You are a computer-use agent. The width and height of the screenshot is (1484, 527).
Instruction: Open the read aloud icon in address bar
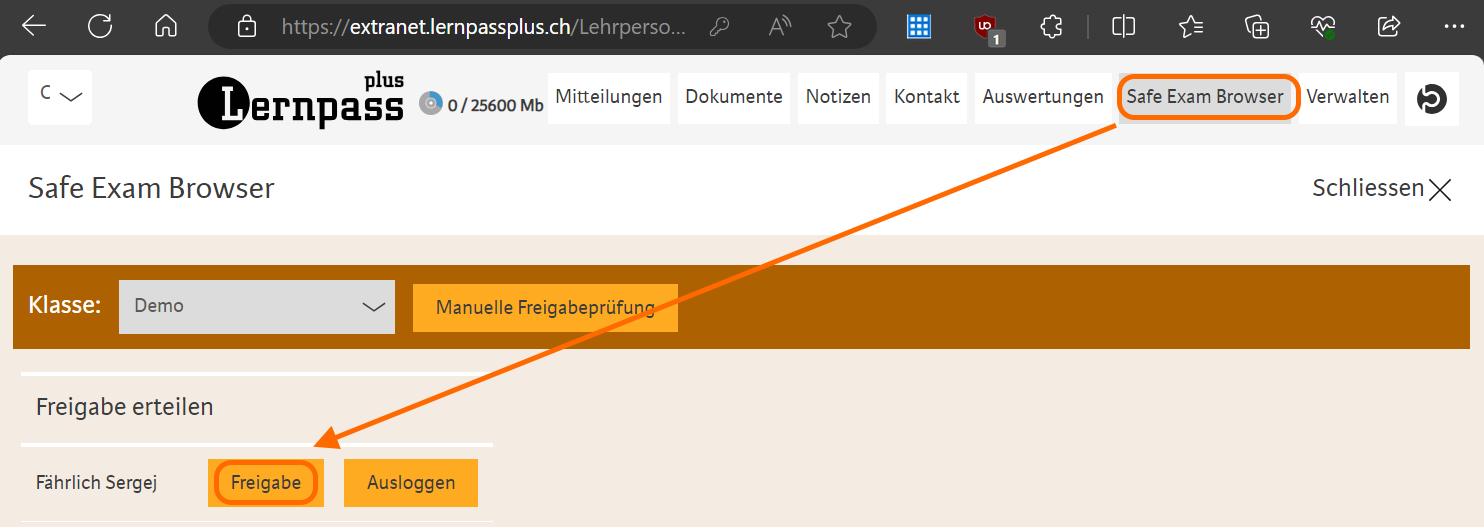click(x=779, y=27)
